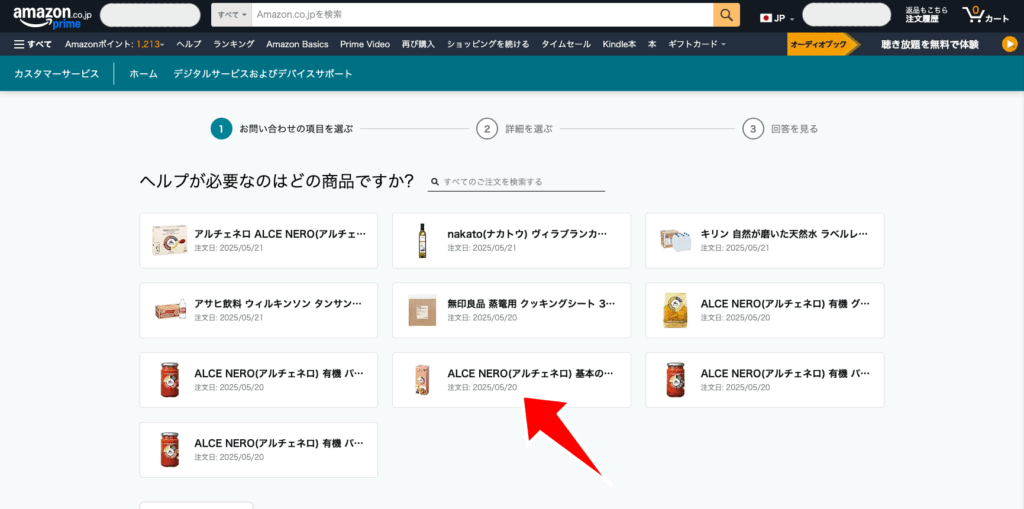Open Amazon Basics in the nav bar
This screenshot has height=509, width=1024.
[297, 44]
